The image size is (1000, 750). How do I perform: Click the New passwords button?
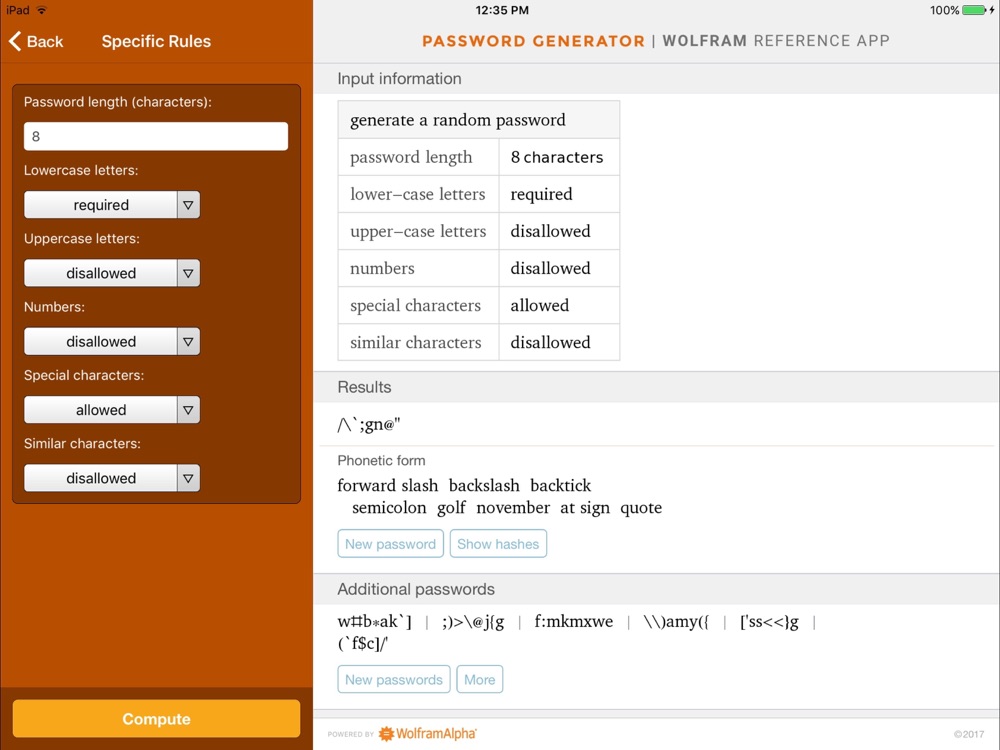[393, 679]
